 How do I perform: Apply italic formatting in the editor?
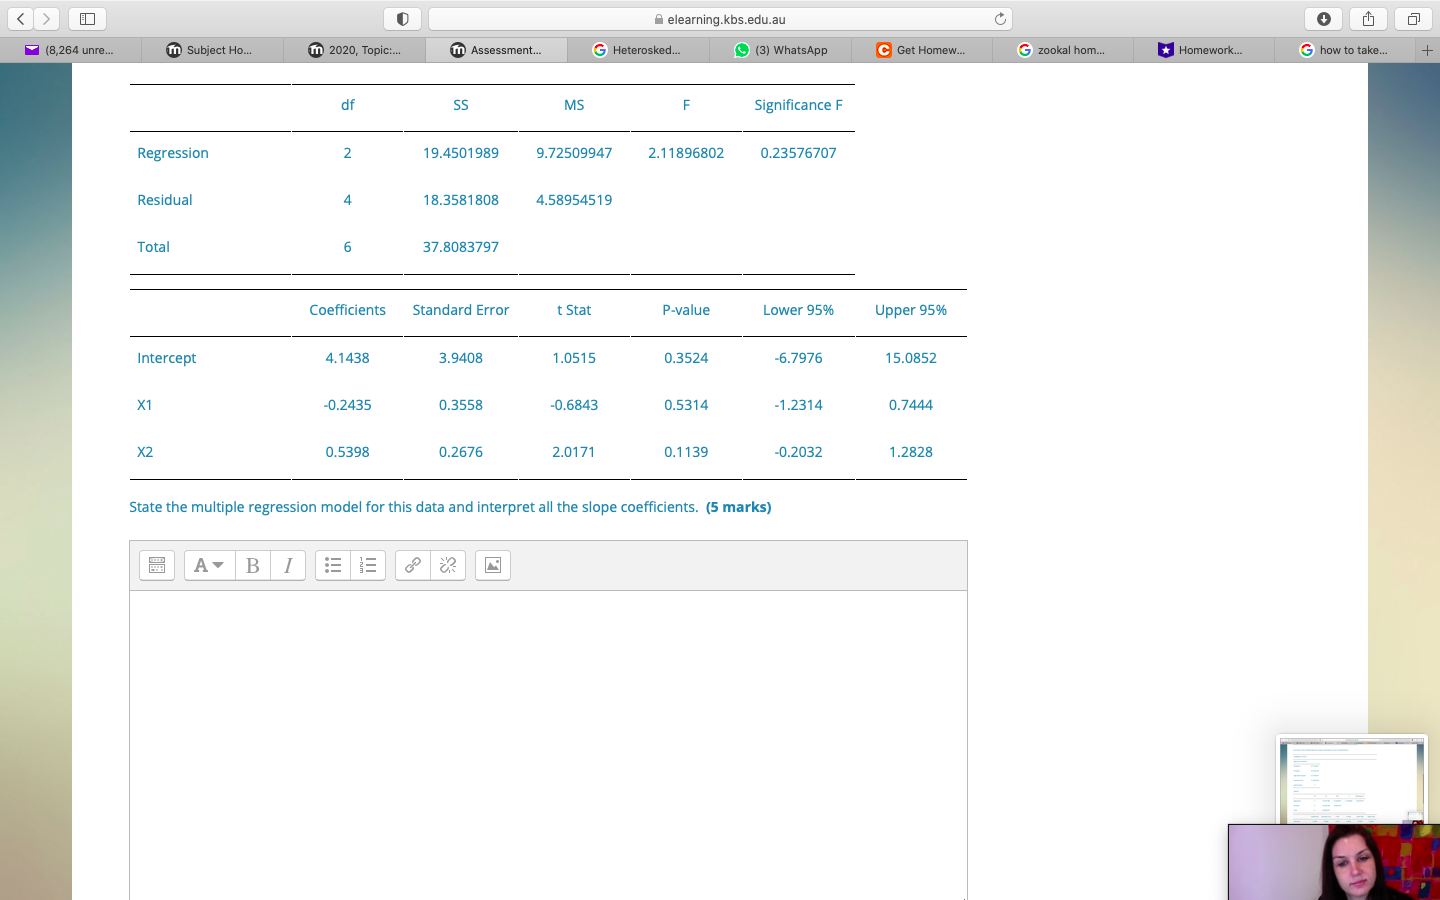(x=288, y=565)
